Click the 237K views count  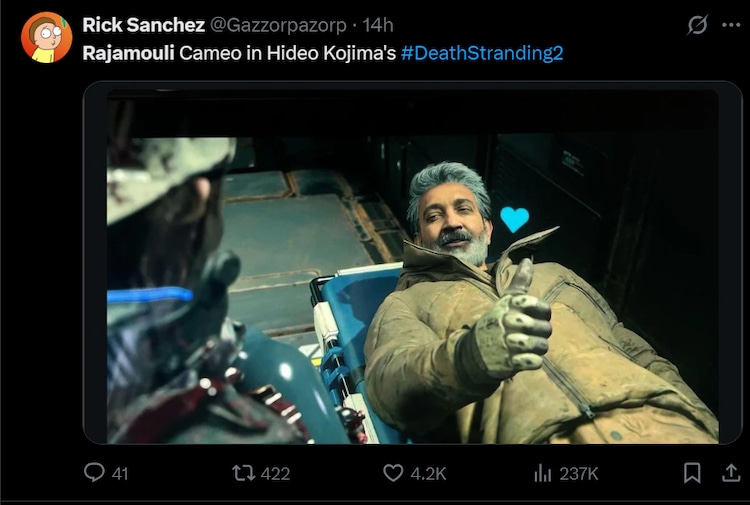click(x=580, y=473)
